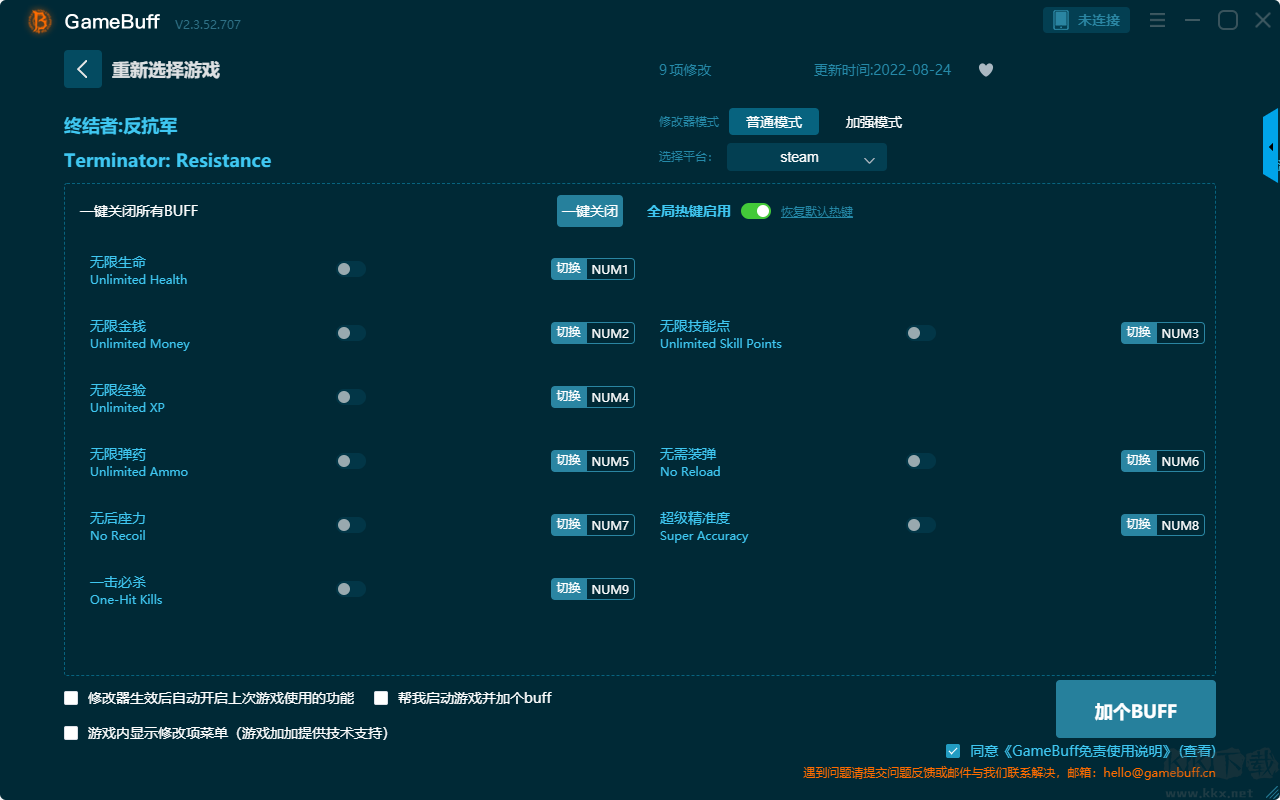Click the 切换 NUM5 hotkey button
Viewport: 1280px width, 800px height.
tap(593, 461)
